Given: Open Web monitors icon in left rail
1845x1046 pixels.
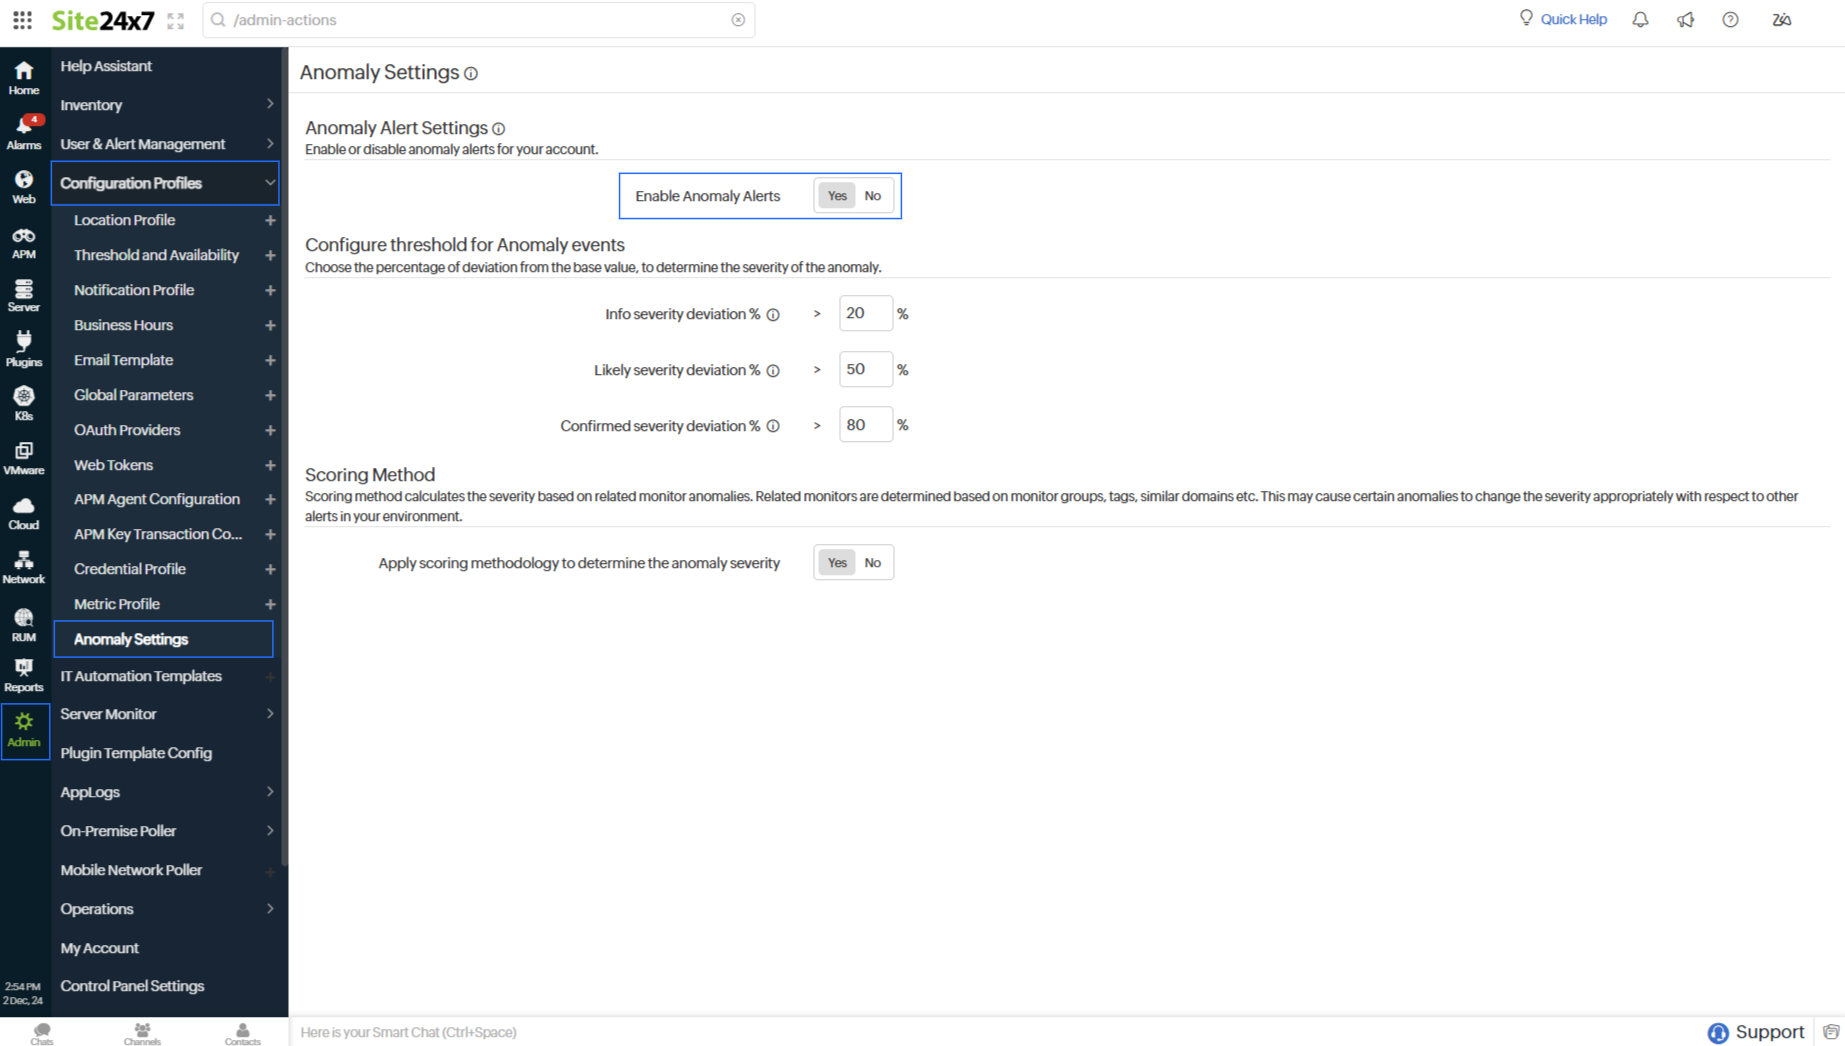Looking at the screenshot, I should [x=24, y=187].
